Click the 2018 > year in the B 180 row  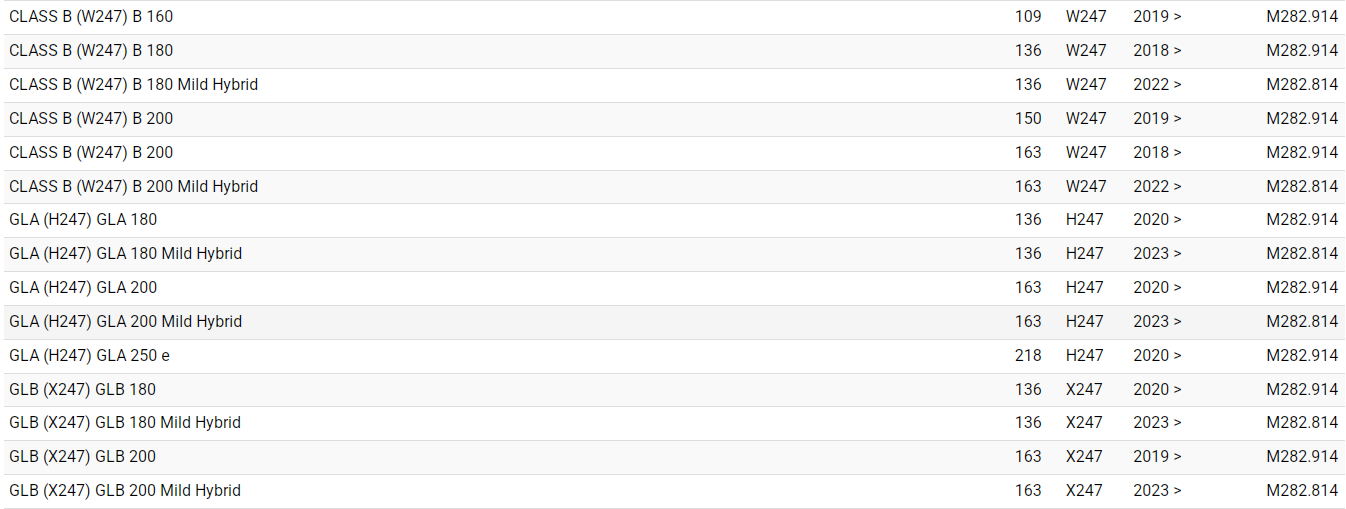(x=1157, y=51)
